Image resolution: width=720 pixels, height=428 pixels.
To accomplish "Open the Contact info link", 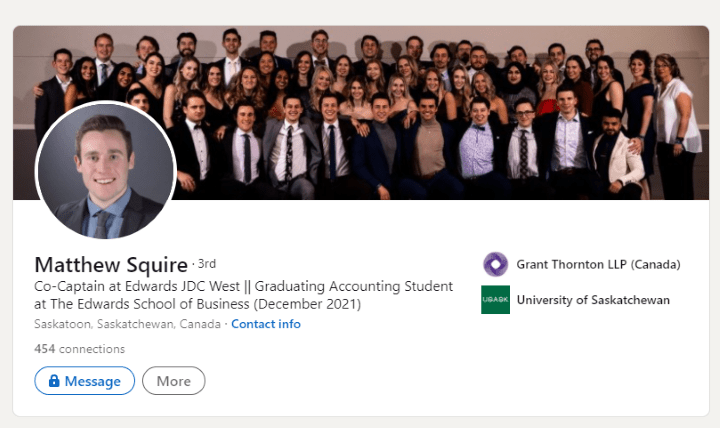I will [266, 324].
